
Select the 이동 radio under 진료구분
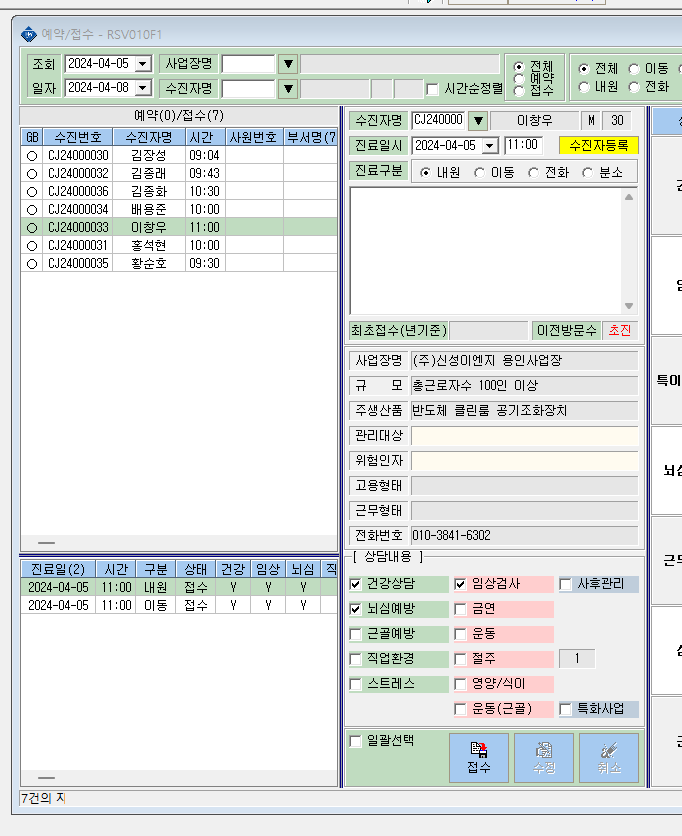(x=479, y=173)
